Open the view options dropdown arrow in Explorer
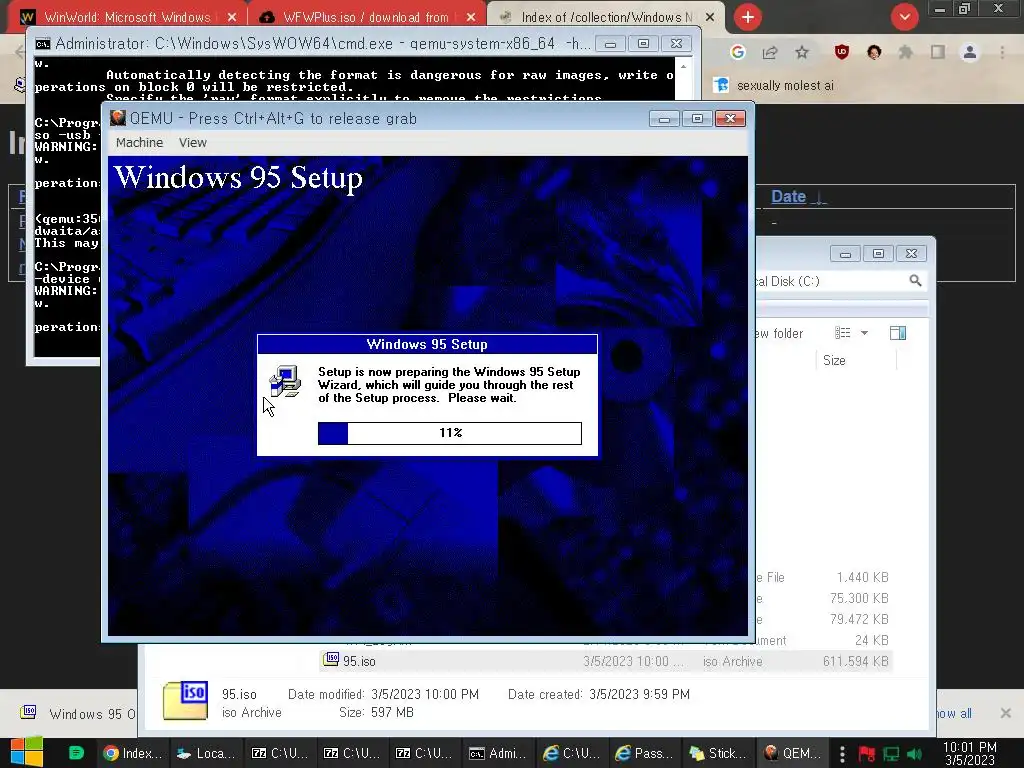 coord(864,333)
